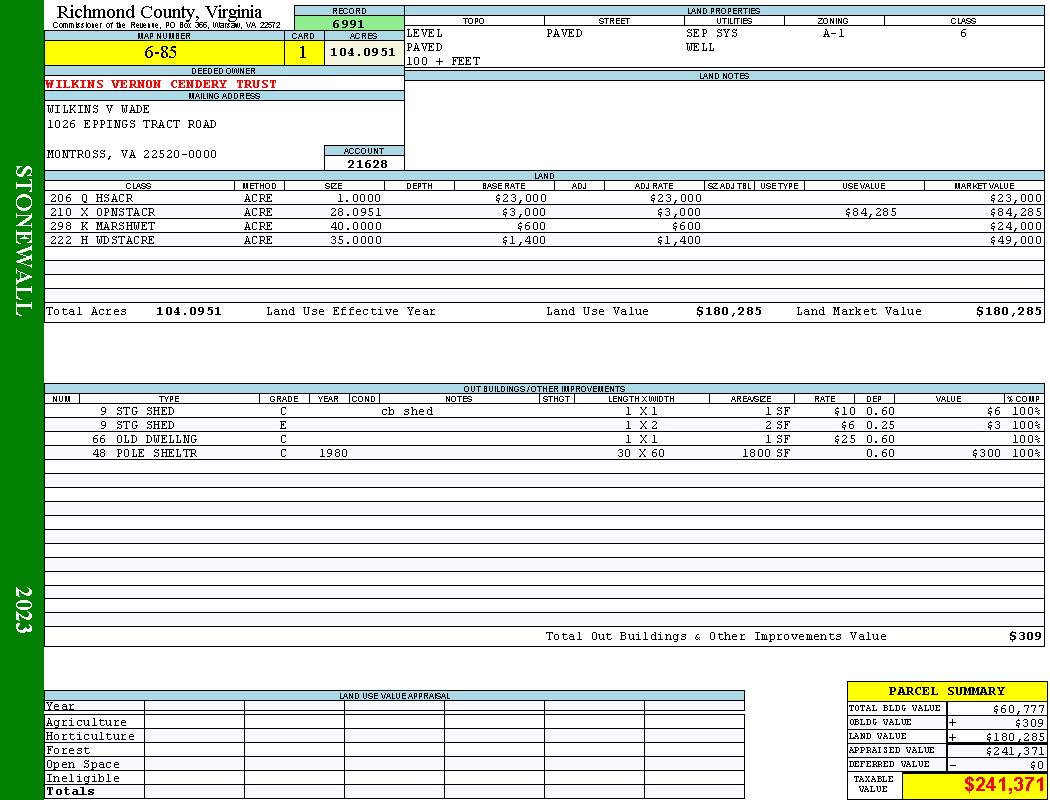Select utilities entry SEP SYS
1050x800 pixels.
pos(712,33)
